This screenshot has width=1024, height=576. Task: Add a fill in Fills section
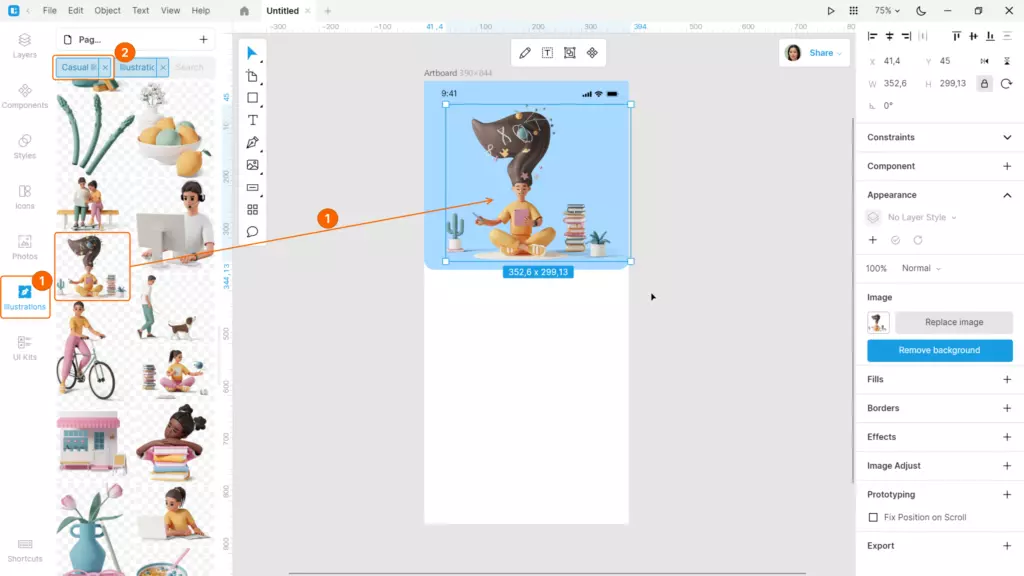click(1007, 379)
